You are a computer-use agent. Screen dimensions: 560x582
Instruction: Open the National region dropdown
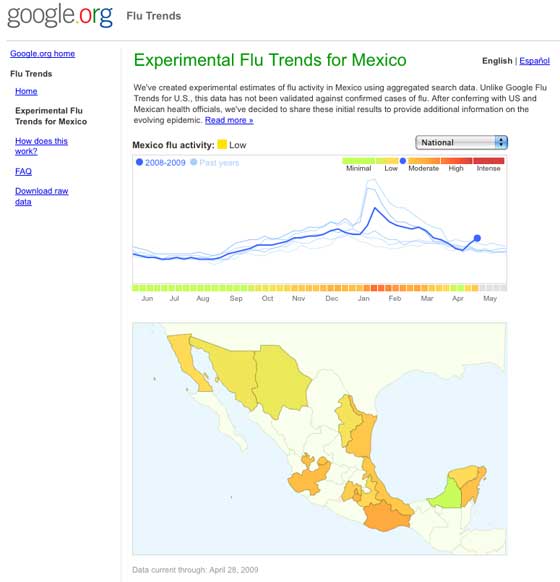tap(461, 143)
